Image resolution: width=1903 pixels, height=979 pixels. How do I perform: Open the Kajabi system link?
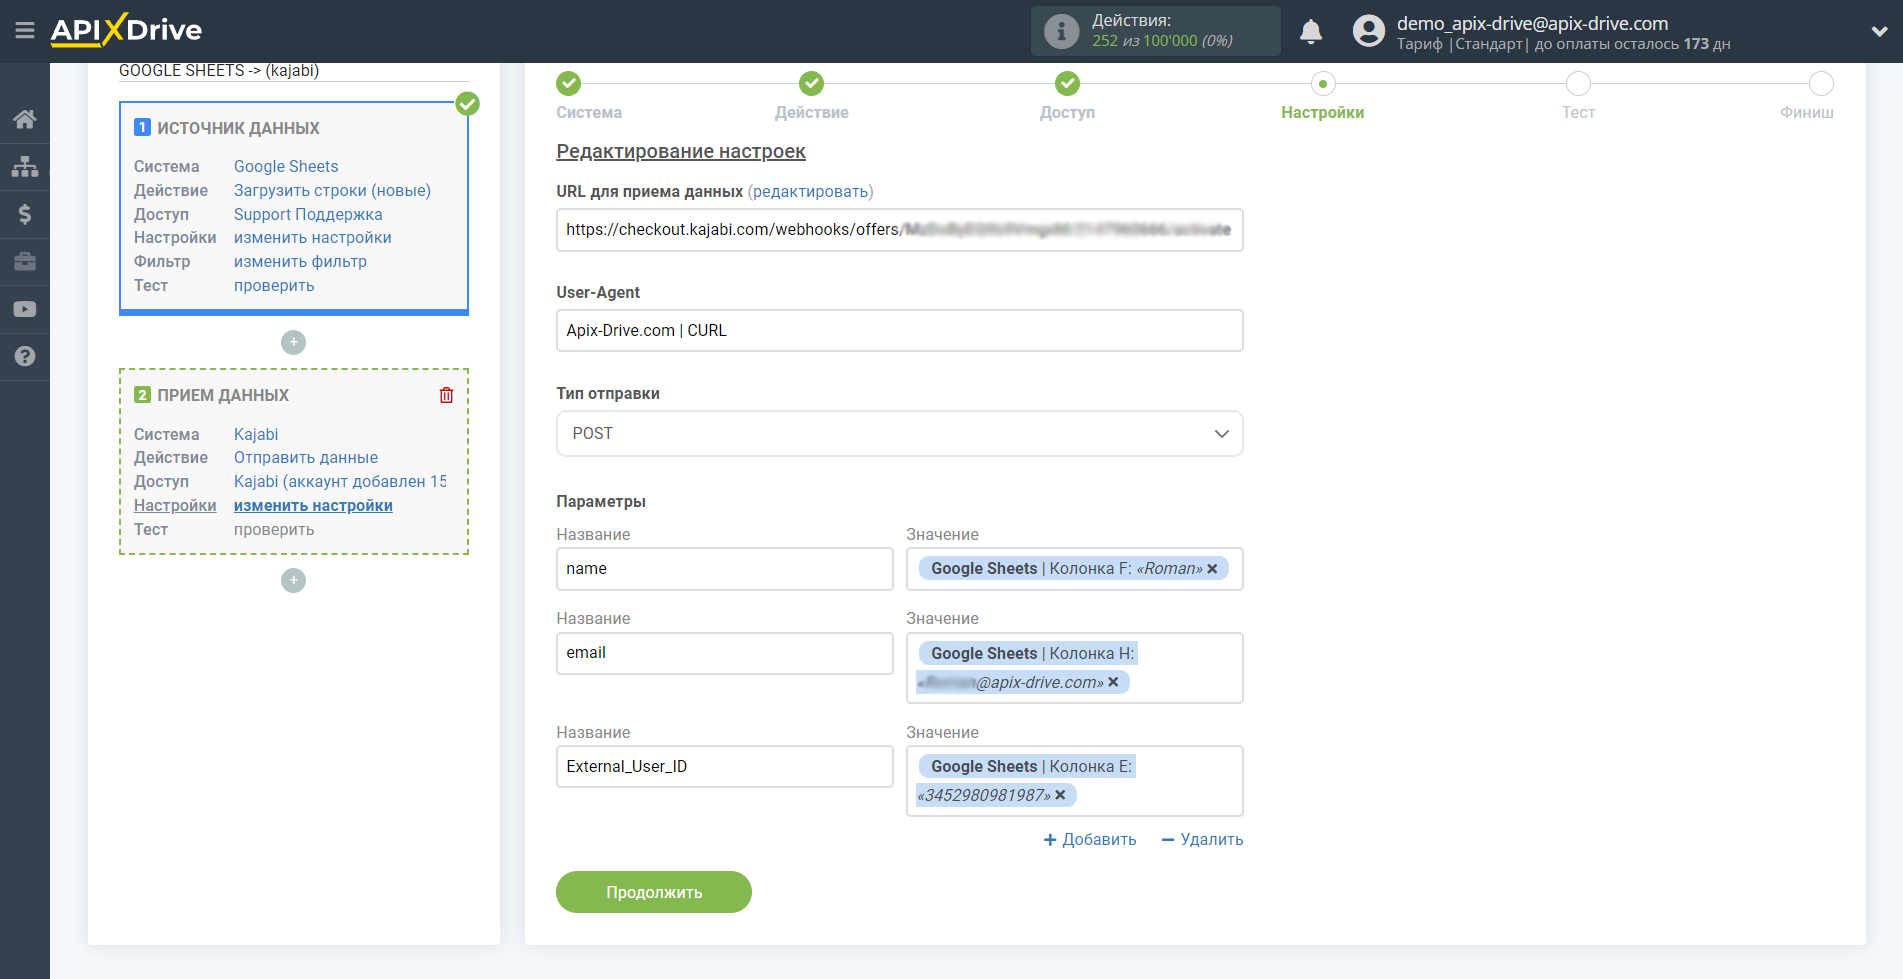tap(256, 435)
